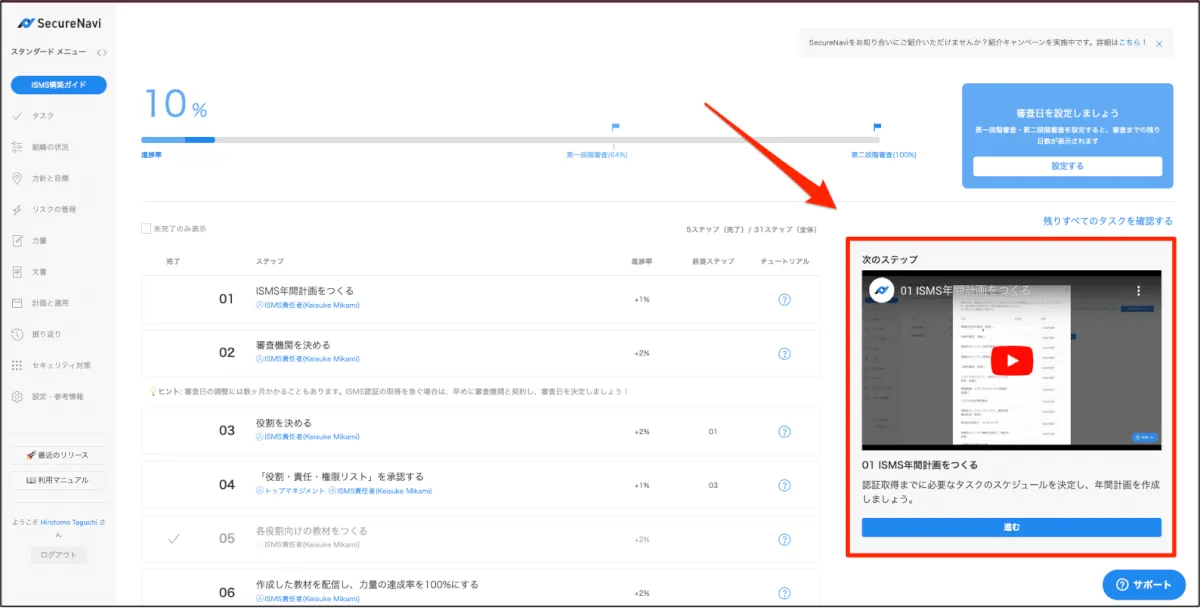The width and height of the screenshot is (1200, 608).
Task: Toggle the スタンダード メニュー switch arrows
Action: click(x=102, y=52)
